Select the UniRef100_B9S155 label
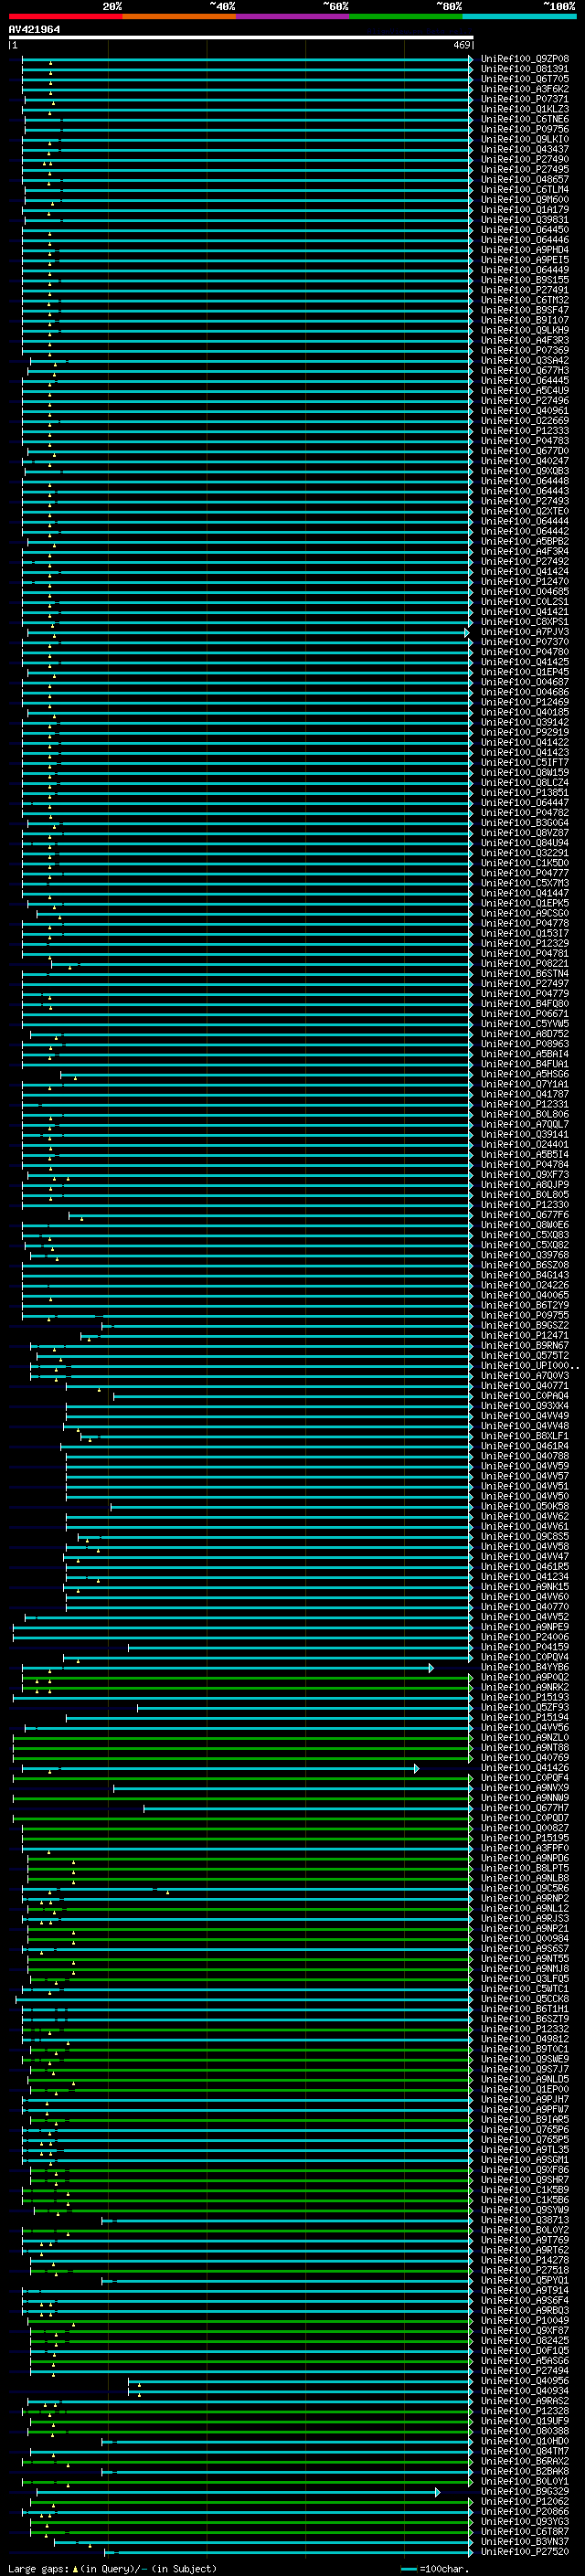 524,280
